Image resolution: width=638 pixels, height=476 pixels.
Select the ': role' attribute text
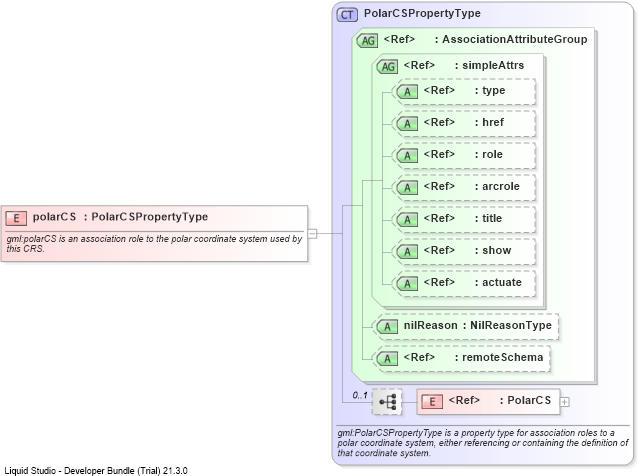[489, 154]
